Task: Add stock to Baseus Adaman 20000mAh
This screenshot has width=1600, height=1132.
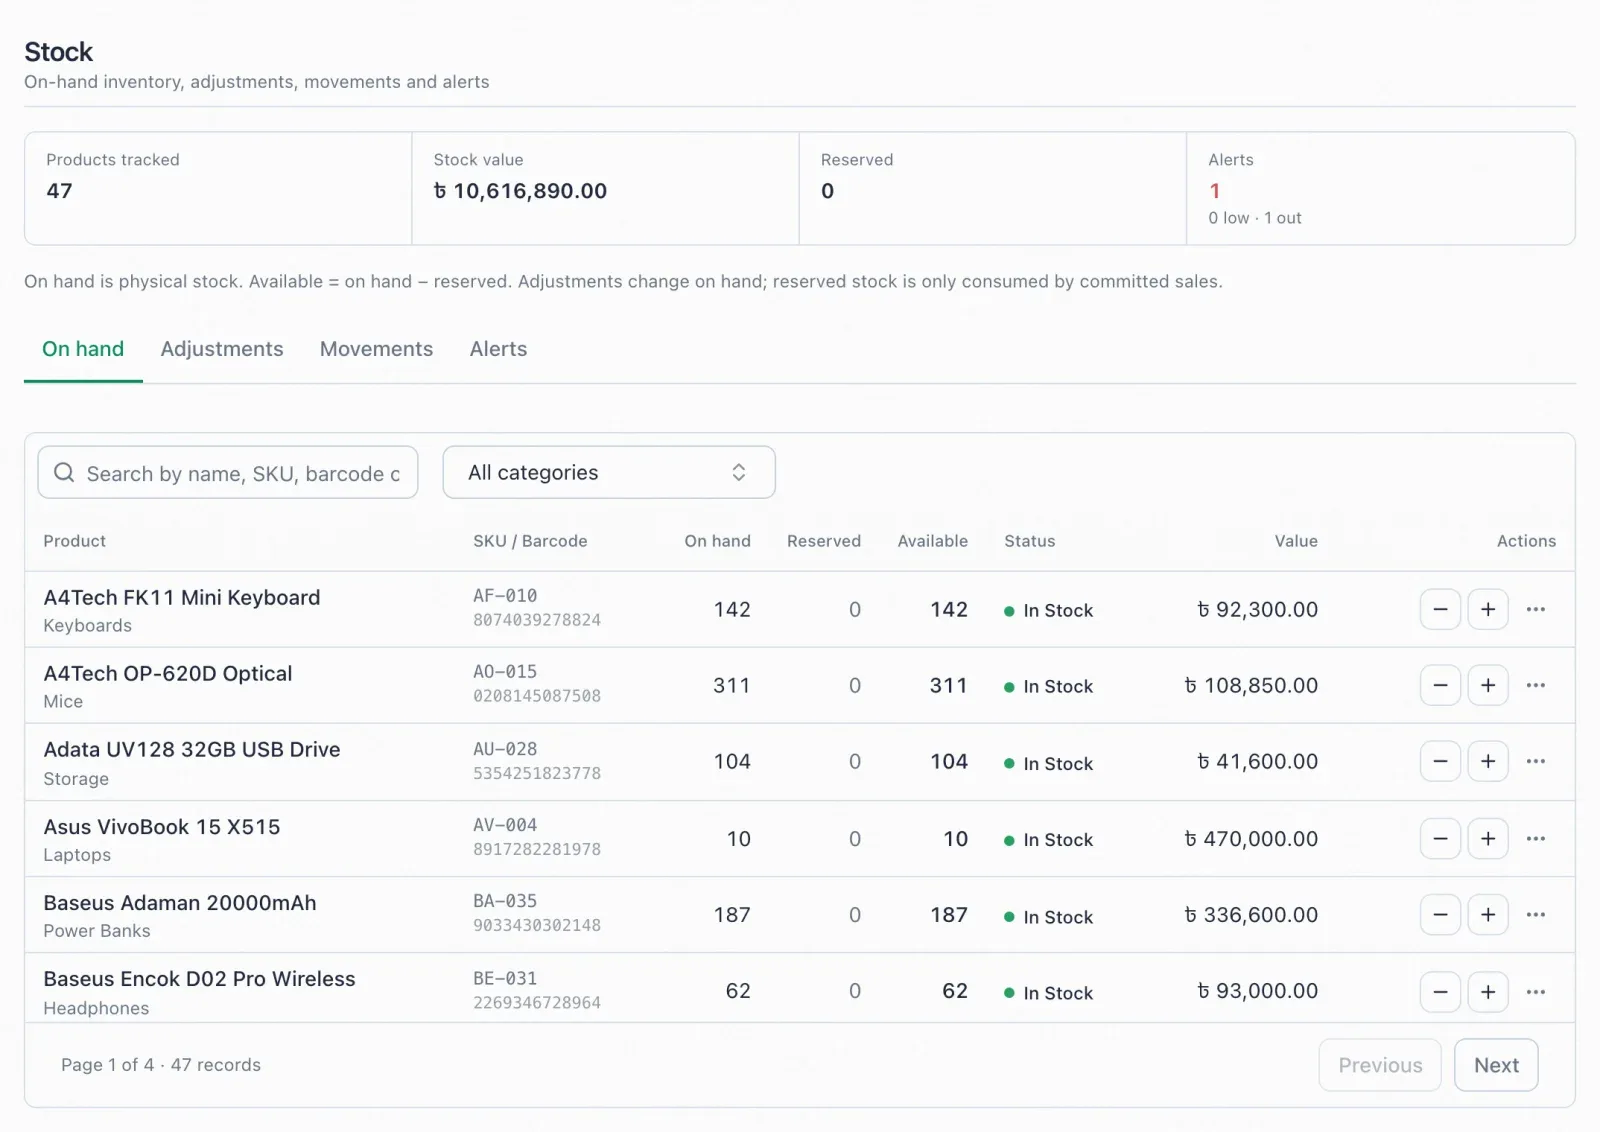Action: click(1488, 914)
